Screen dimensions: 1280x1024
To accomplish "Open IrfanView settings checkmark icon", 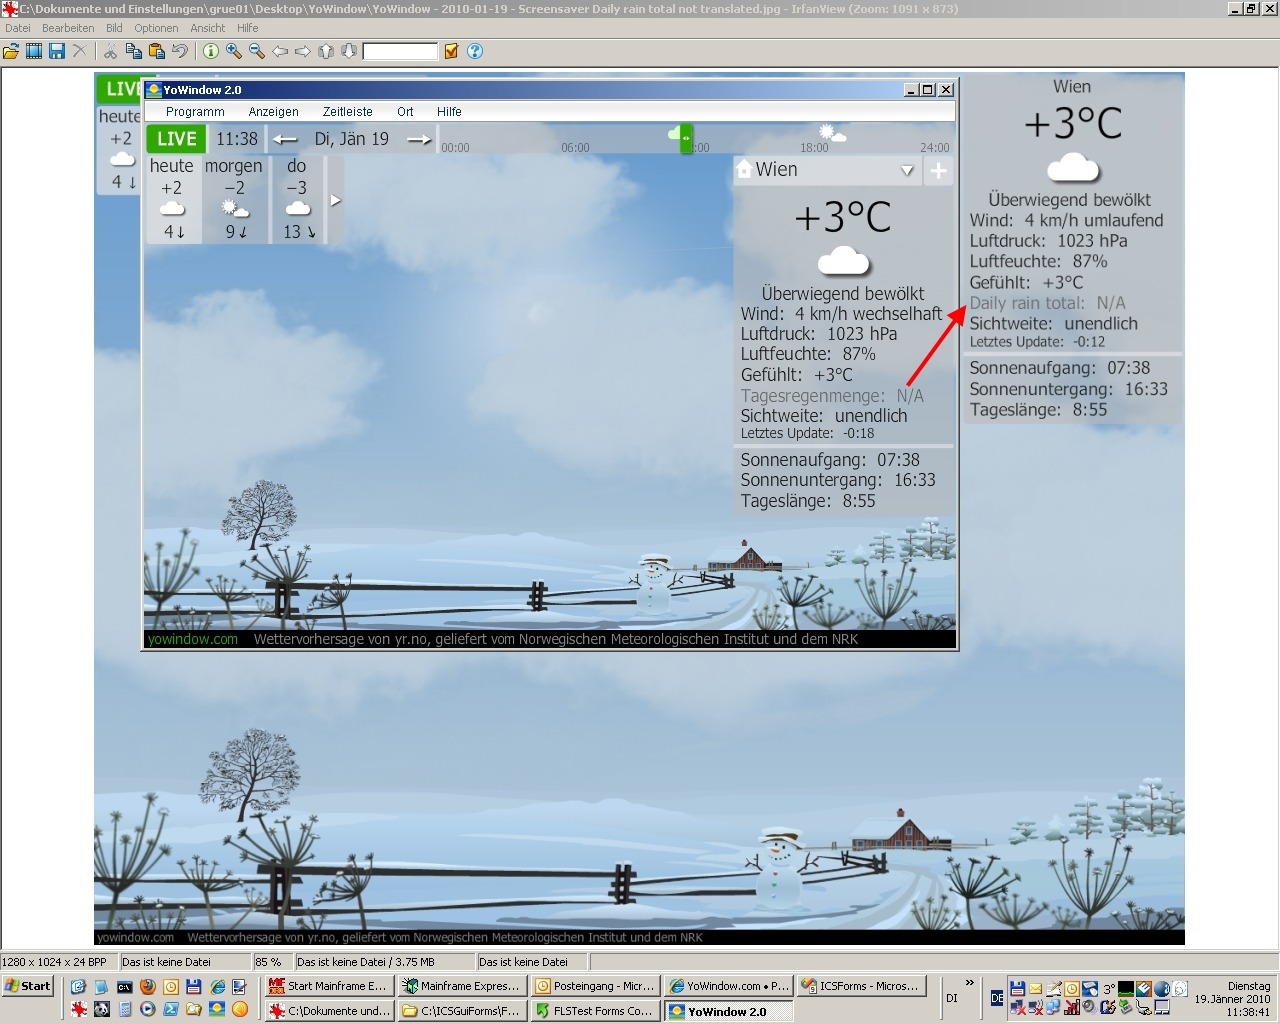I will pos(451,51).
